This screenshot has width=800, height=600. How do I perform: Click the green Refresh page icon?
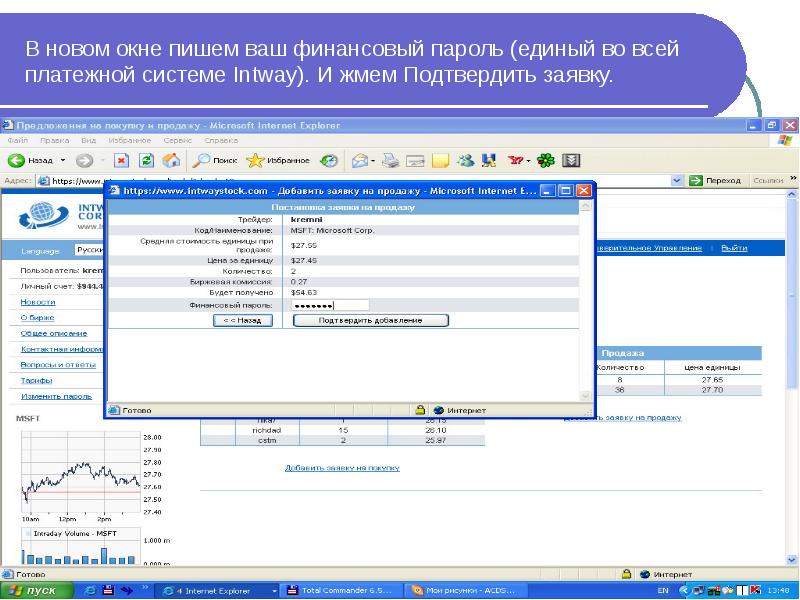146,160
